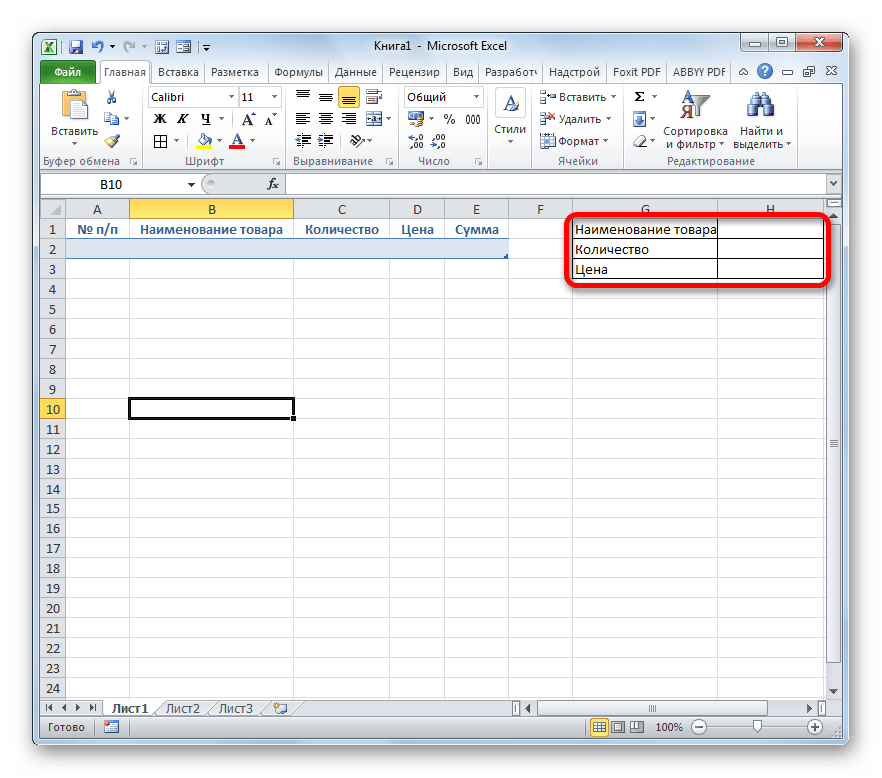Image resolution: width=882 pixels, height=778 pixels.
Task: Increase font size with large A icon
Action: [x=248, y=119]
